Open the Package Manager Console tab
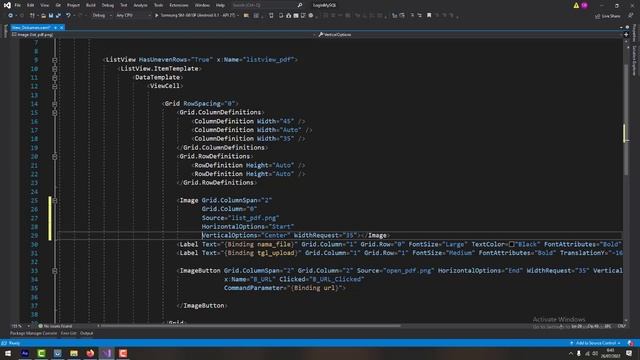Screen dimensions: 640x360 click(x=33, y=333)
